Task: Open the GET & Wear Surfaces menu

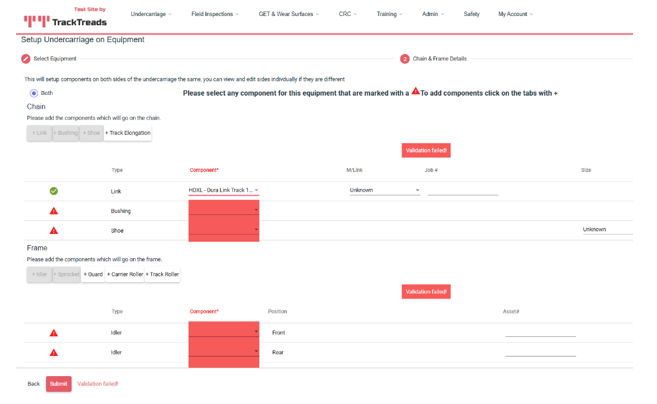Action: point(289,14)
